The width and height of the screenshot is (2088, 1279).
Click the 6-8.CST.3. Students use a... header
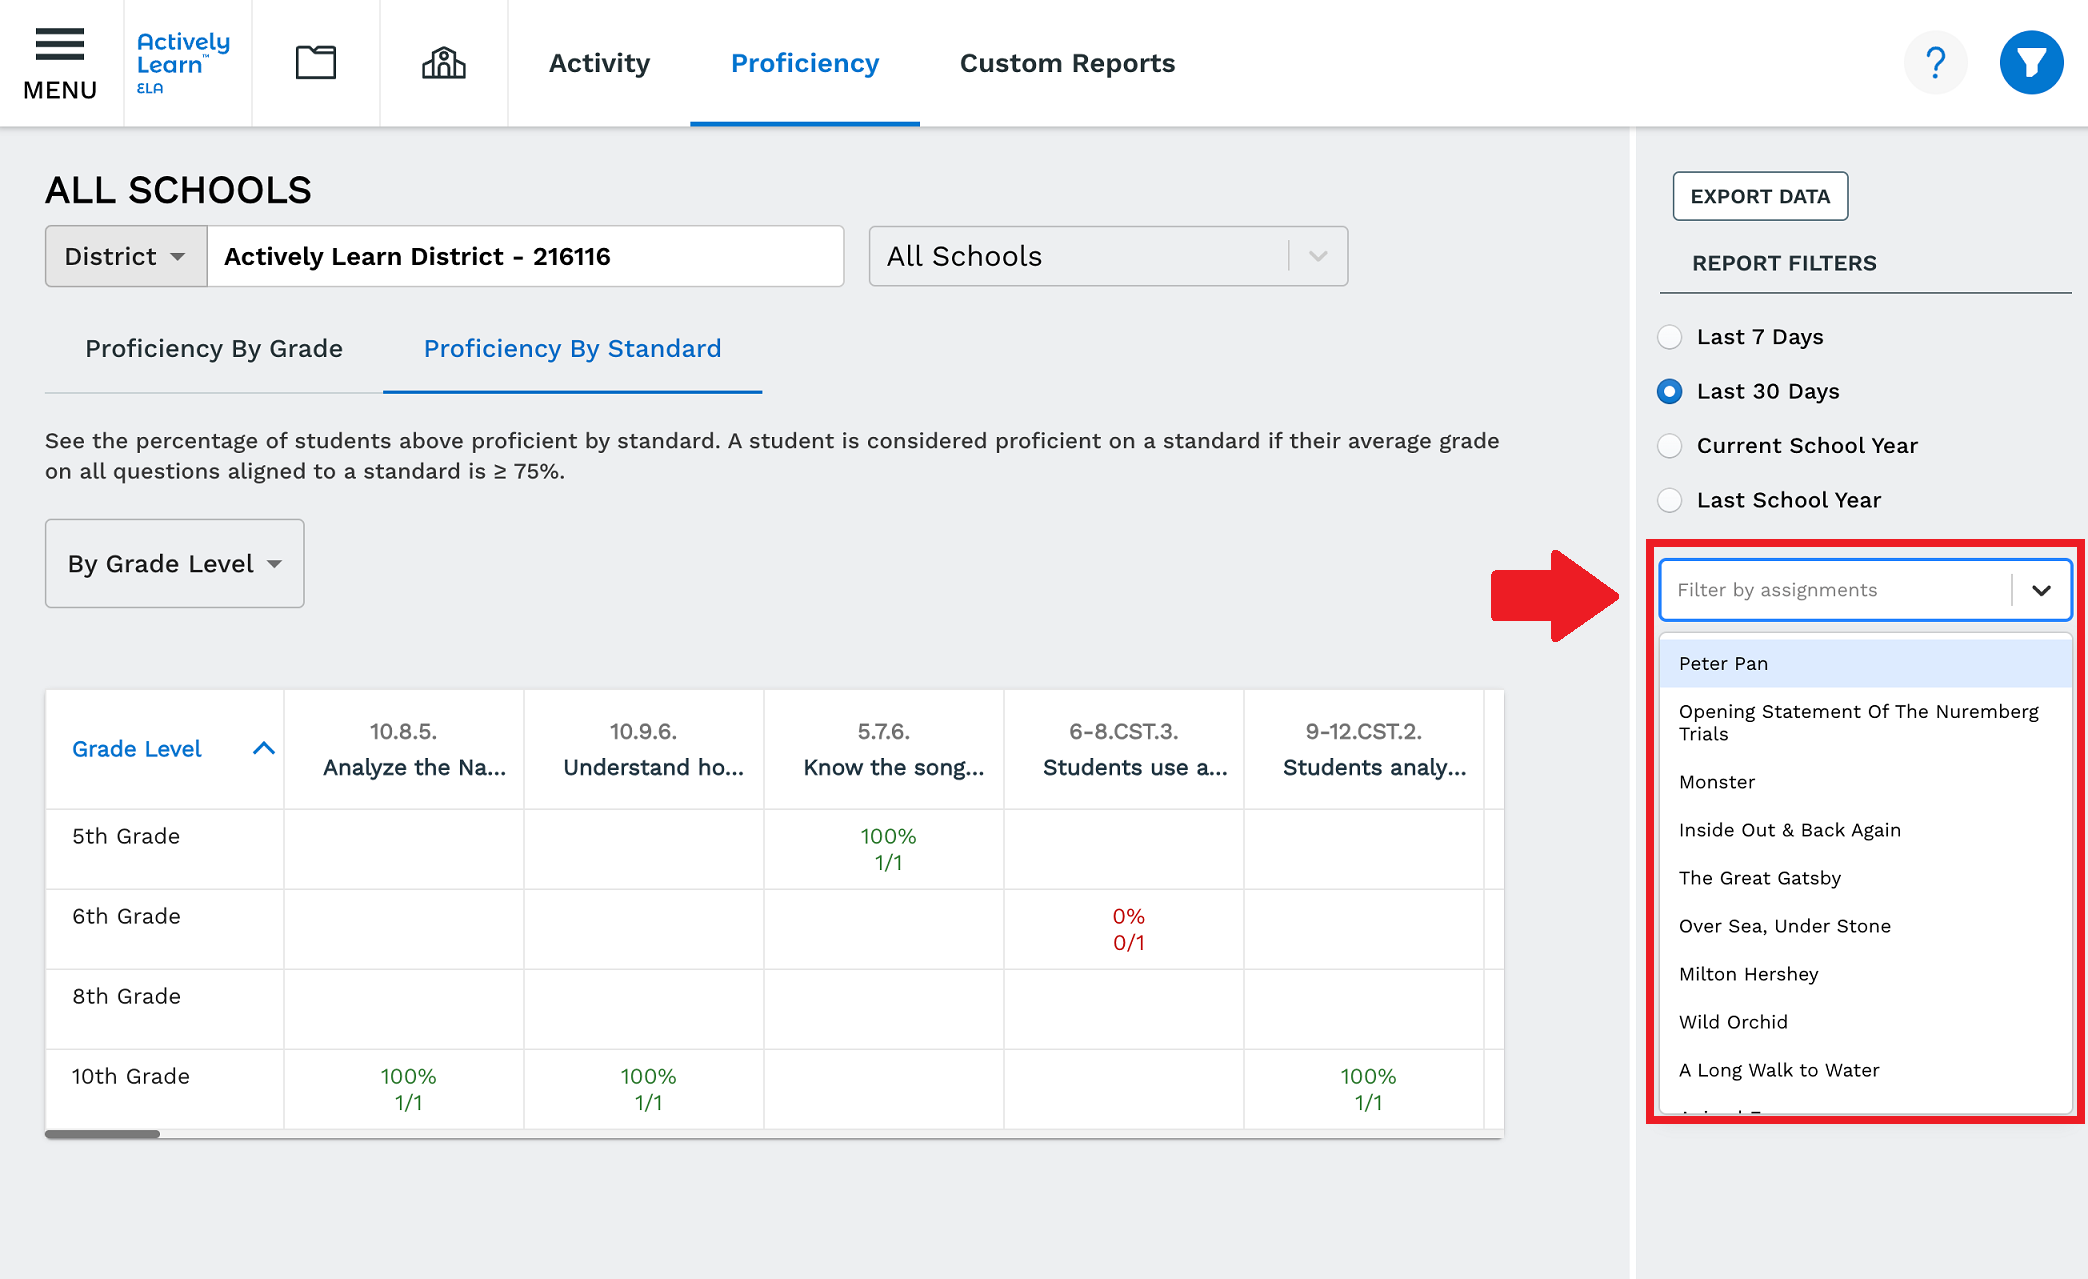1124,749
